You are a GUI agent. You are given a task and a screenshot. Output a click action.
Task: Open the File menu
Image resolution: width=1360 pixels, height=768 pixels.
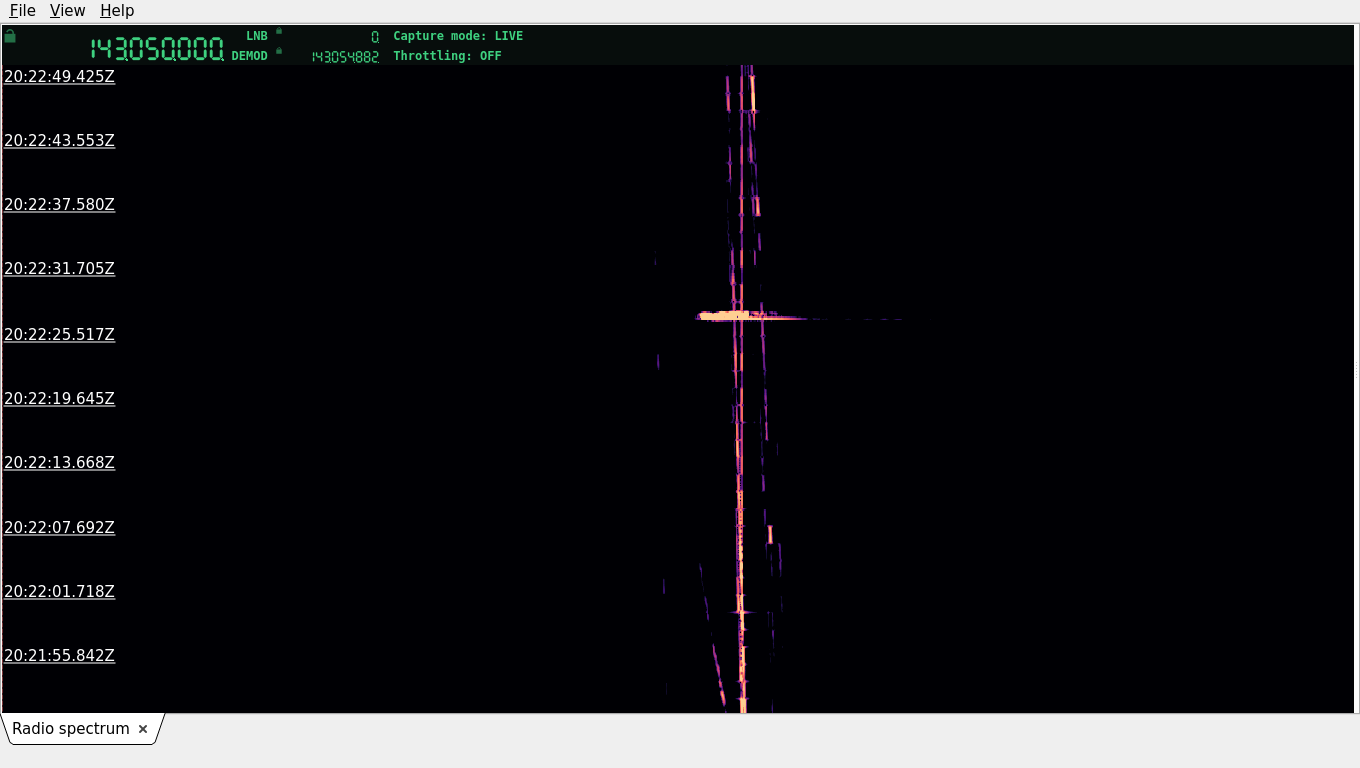22,11
